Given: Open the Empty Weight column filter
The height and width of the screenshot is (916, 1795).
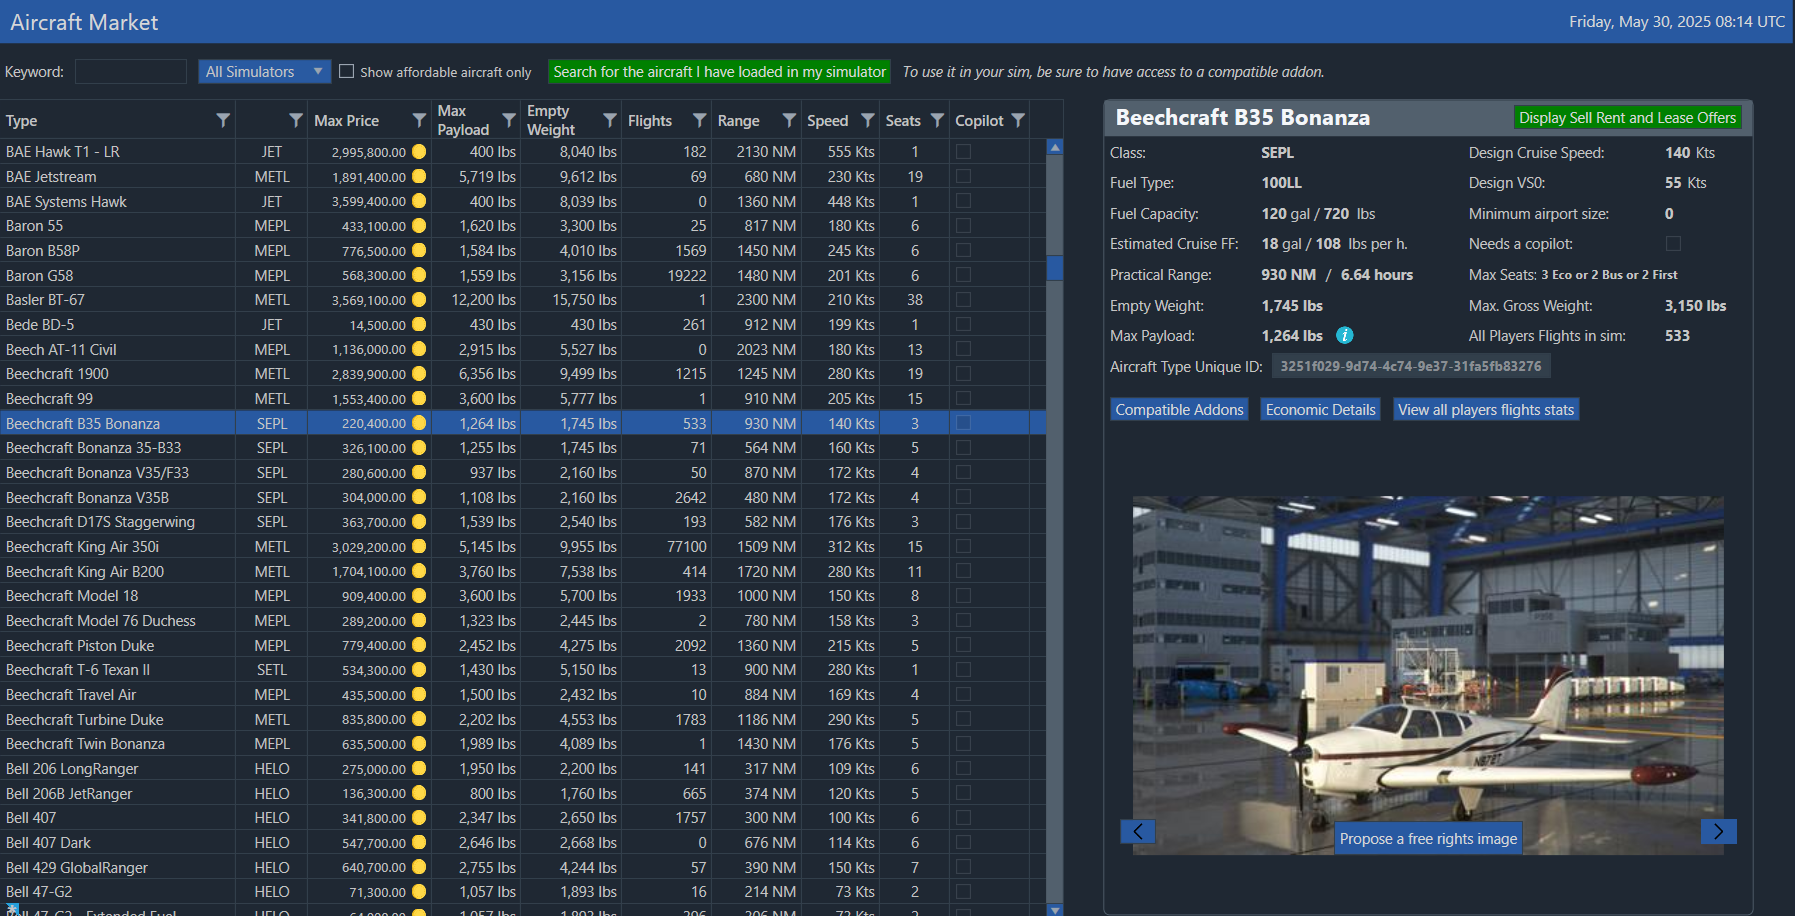Looking at the screenshot, I should (609, 120).
